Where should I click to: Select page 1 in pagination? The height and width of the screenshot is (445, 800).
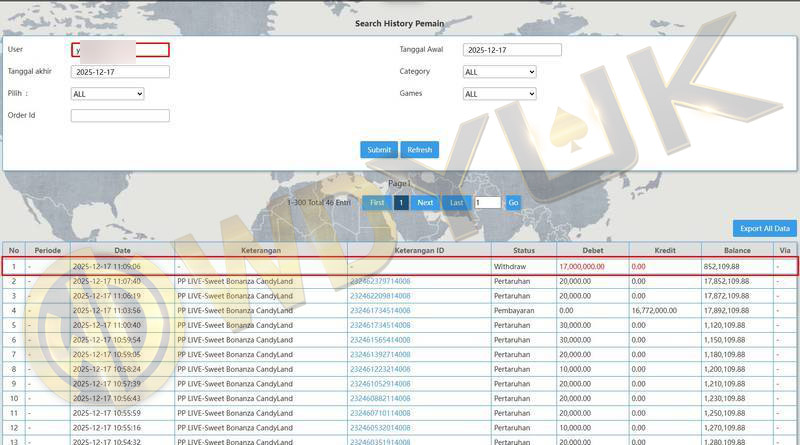click(400, 202)
